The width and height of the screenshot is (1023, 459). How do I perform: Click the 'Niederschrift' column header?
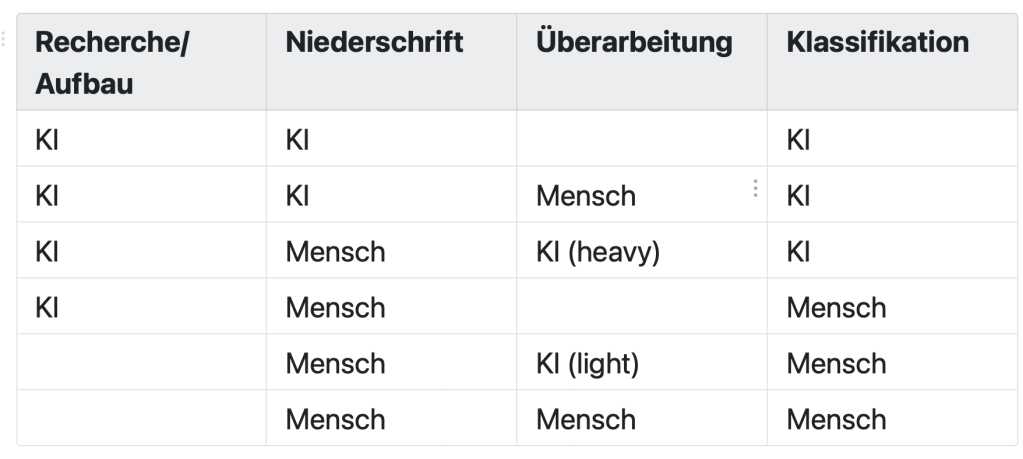click(374, 43)
